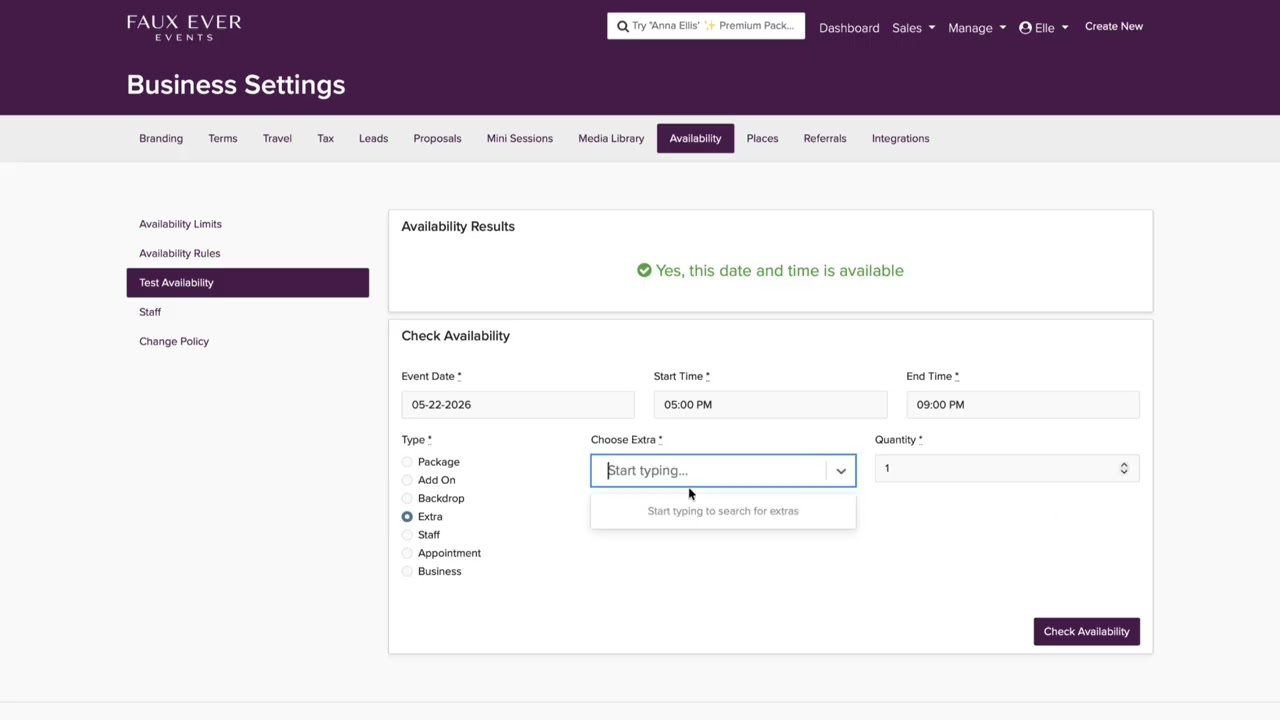Click the Elle user profile icon
This screenshot has height=720, width=1280.
point(1025,28)
